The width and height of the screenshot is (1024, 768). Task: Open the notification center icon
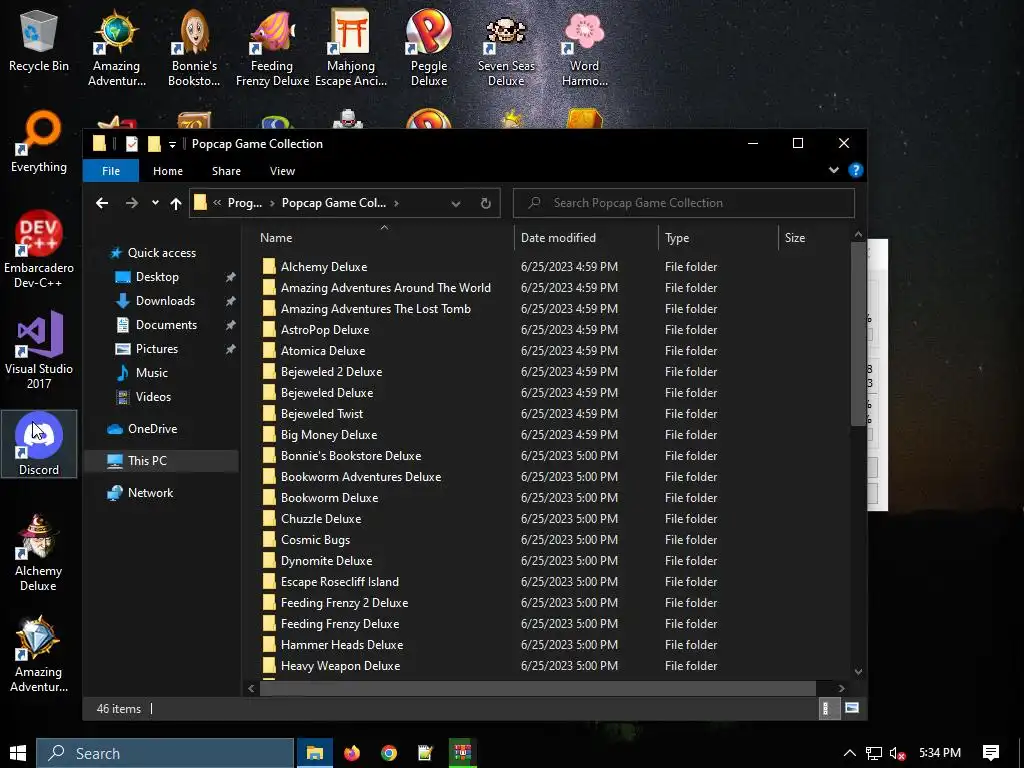pyautogui.click(x=991, y=753)
